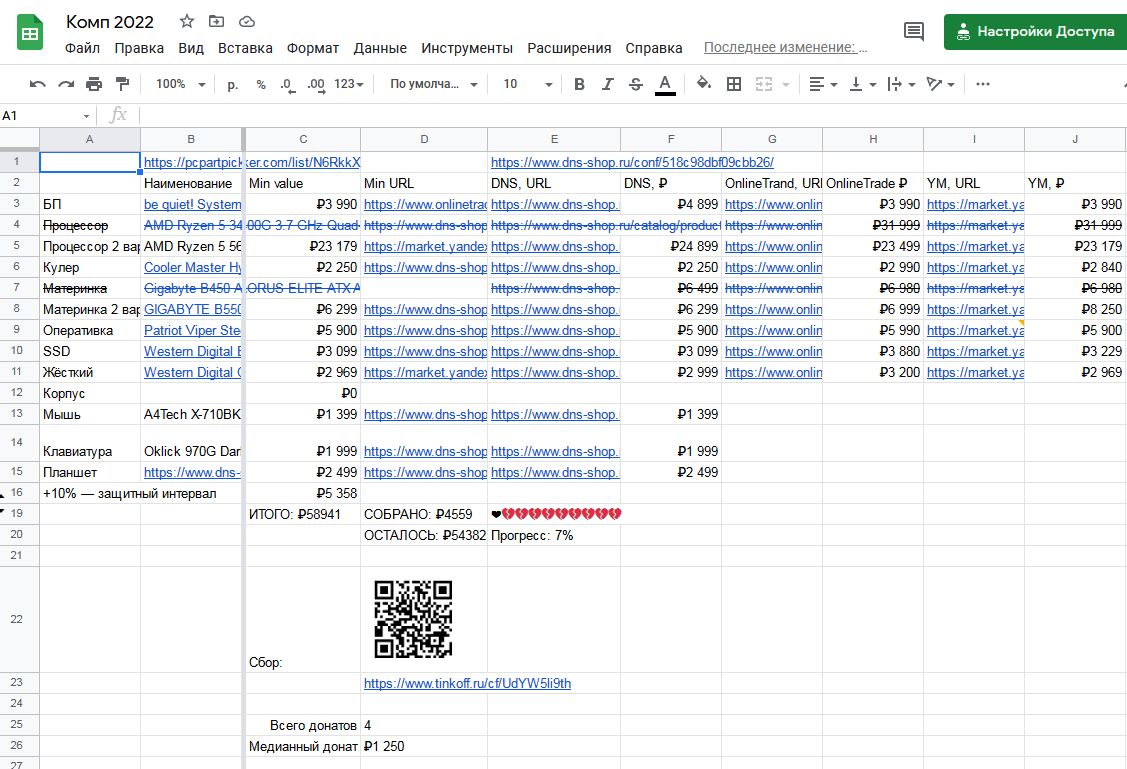Open be quiet! System link
The height and width of the screenshot is (769, 1127).
point(193,205)
